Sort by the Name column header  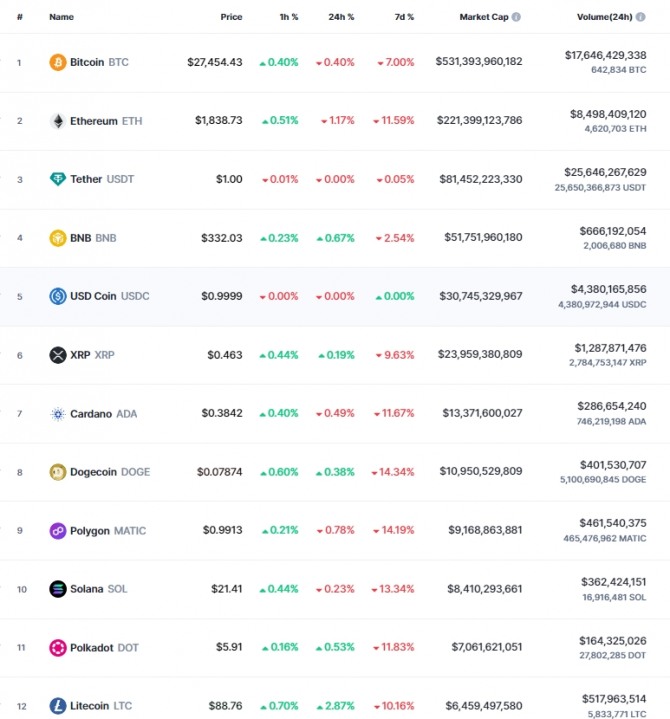coord(61,17)
